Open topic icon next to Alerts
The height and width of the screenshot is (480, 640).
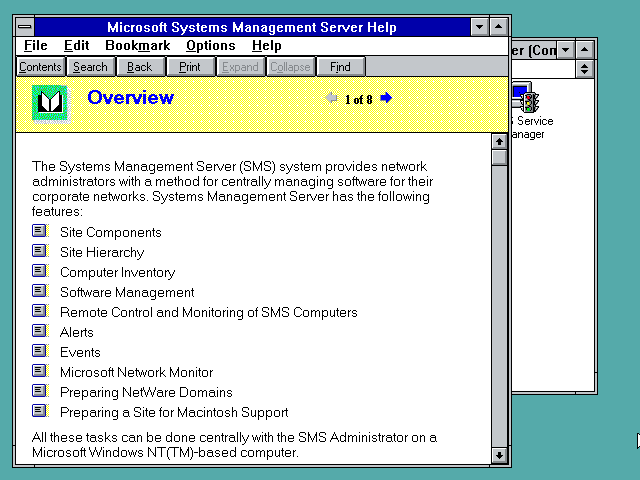click(40, 331)
